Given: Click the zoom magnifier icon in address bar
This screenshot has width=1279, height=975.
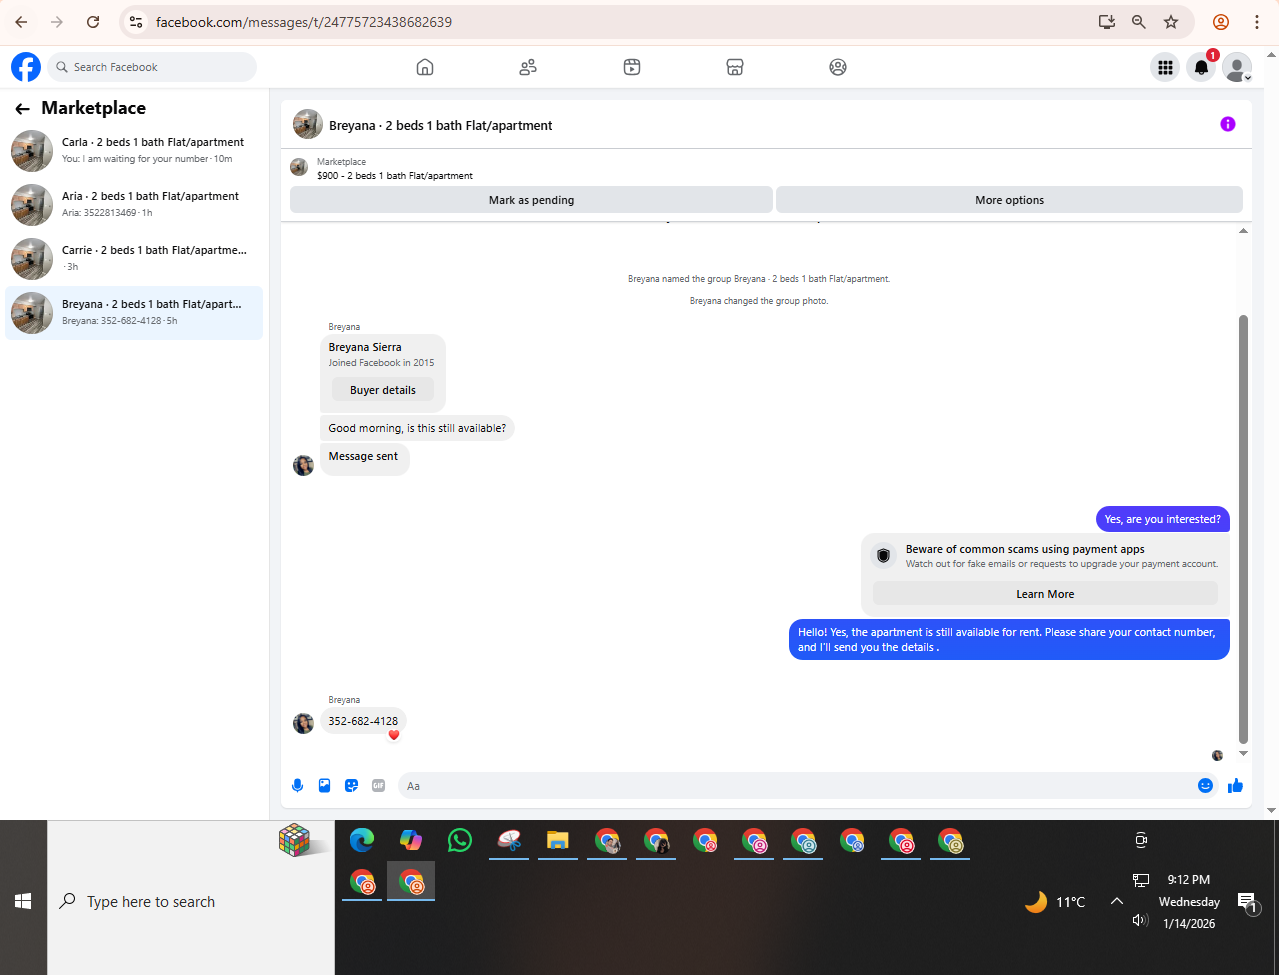Looking at the screenshot, I should pyautogui.click(x=1139, y=22).
